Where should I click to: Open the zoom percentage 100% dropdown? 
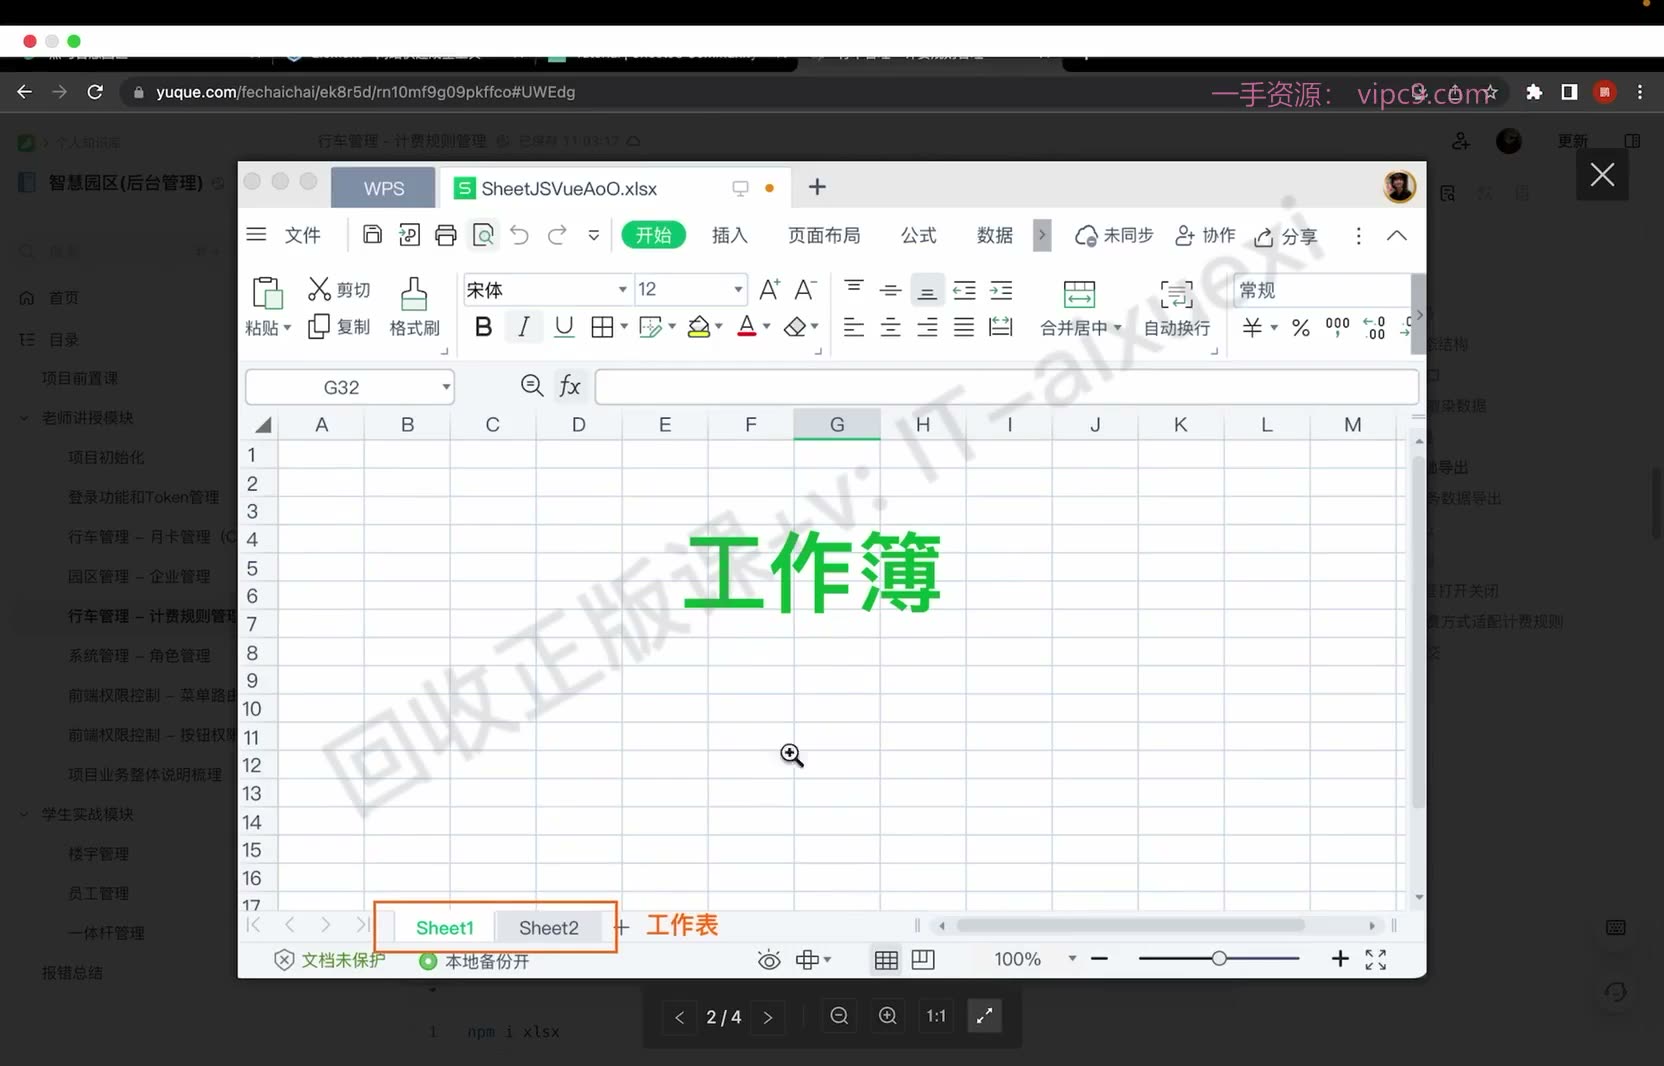1072,959
